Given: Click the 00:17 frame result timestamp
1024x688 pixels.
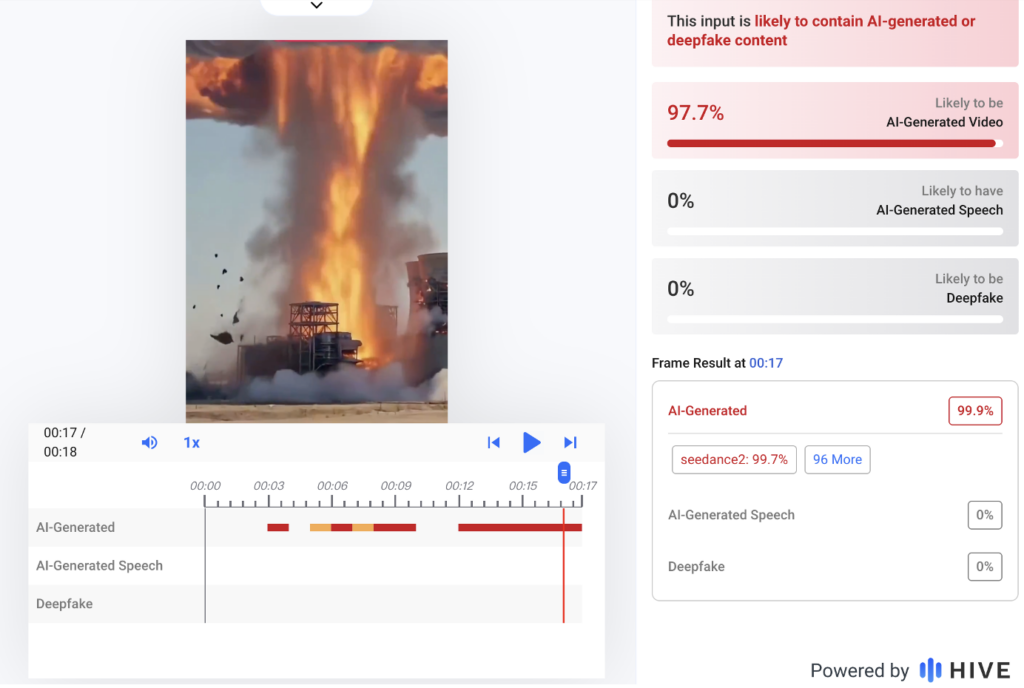Looking at the screenshot, I should (766, 363).
